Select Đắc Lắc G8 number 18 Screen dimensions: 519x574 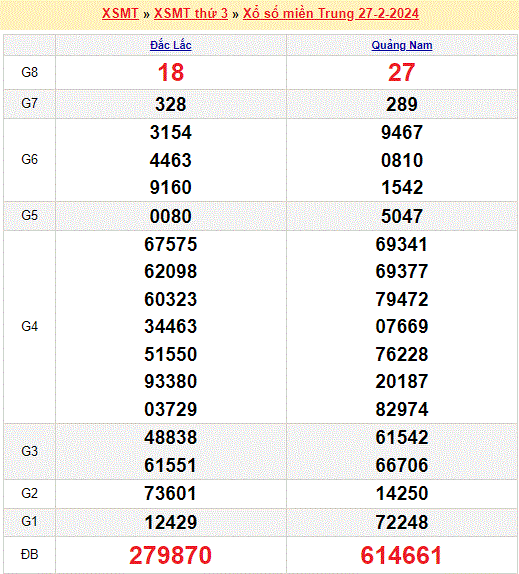(171, 72)
